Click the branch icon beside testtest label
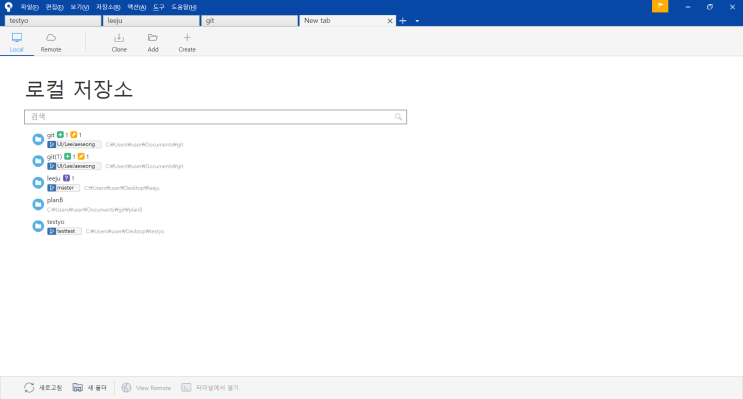The image size is (743, 399). click(52, 231)
